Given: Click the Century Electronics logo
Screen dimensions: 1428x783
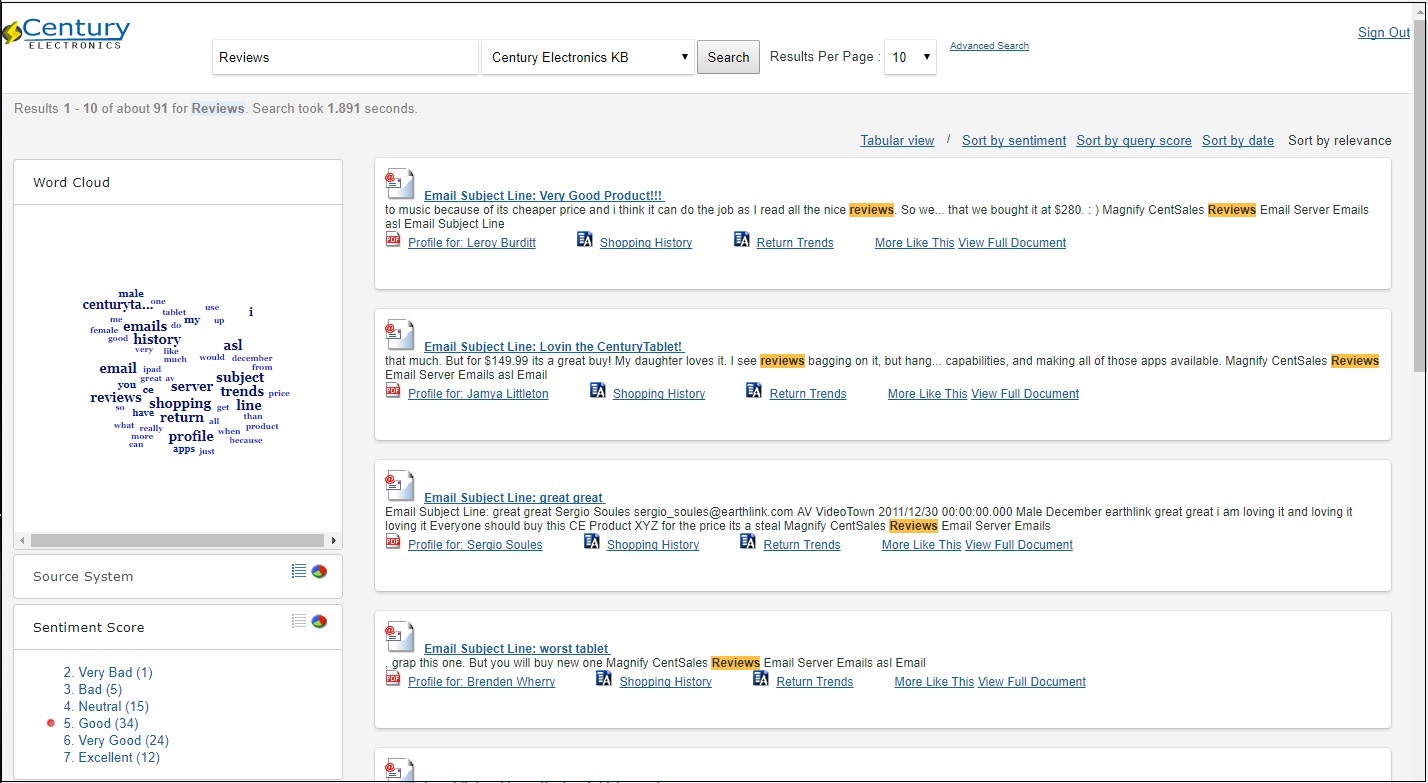Looking at the screenshot, I should coord(67,32).
